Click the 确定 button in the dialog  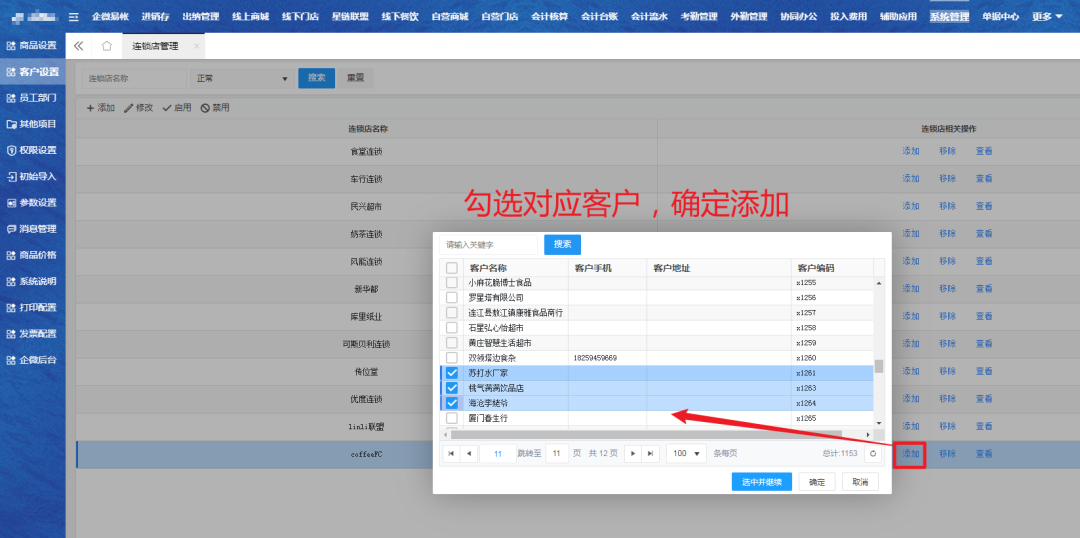817,482
